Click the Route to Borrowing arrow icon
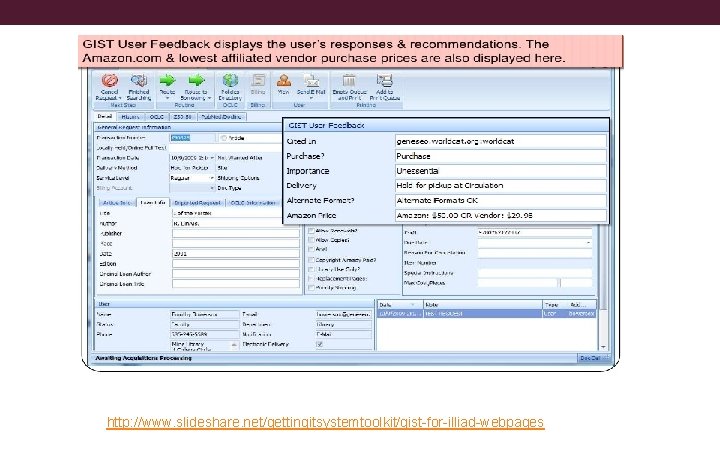 (x=196, y=80)
